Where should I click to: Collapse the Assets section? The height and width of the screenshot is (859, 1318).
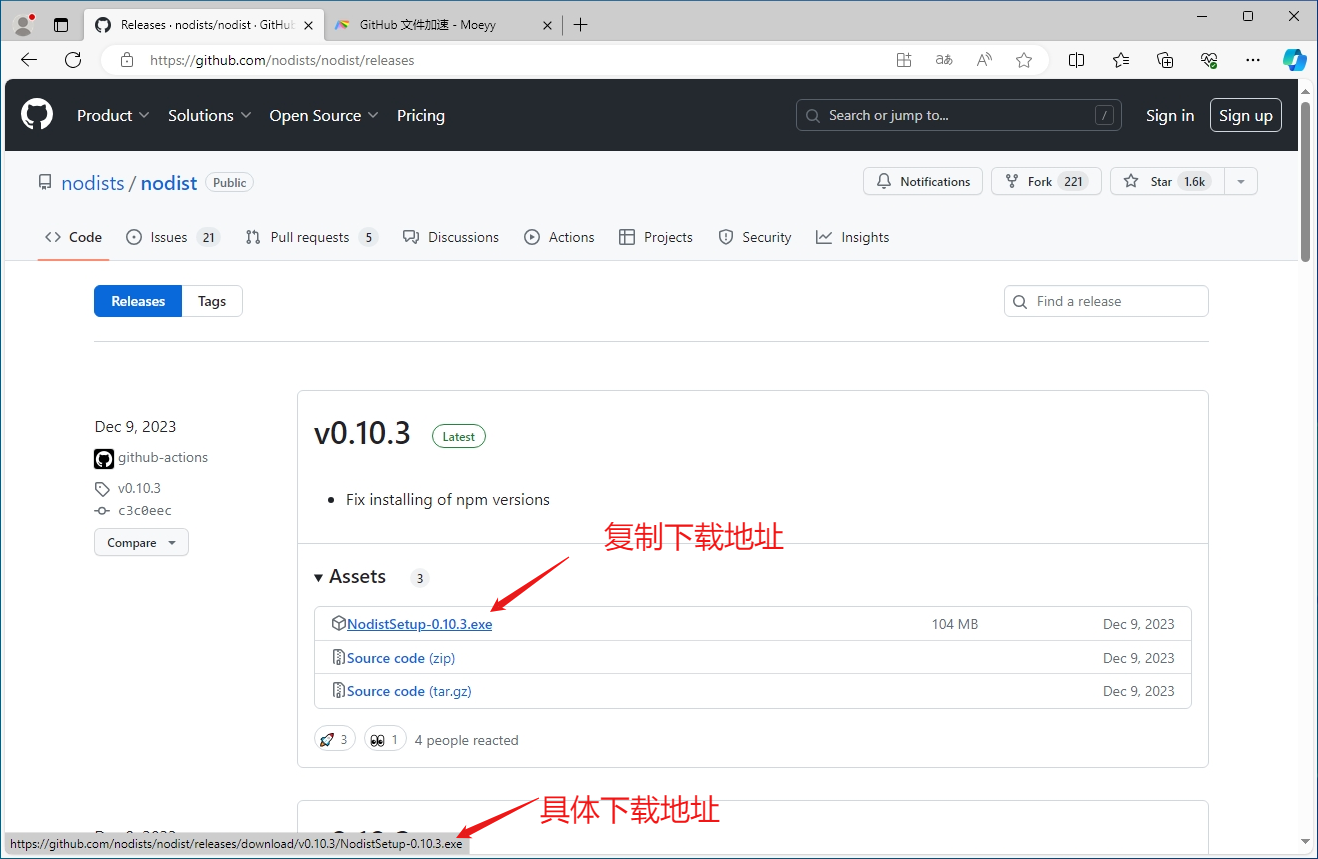click(x=350, y=577)
